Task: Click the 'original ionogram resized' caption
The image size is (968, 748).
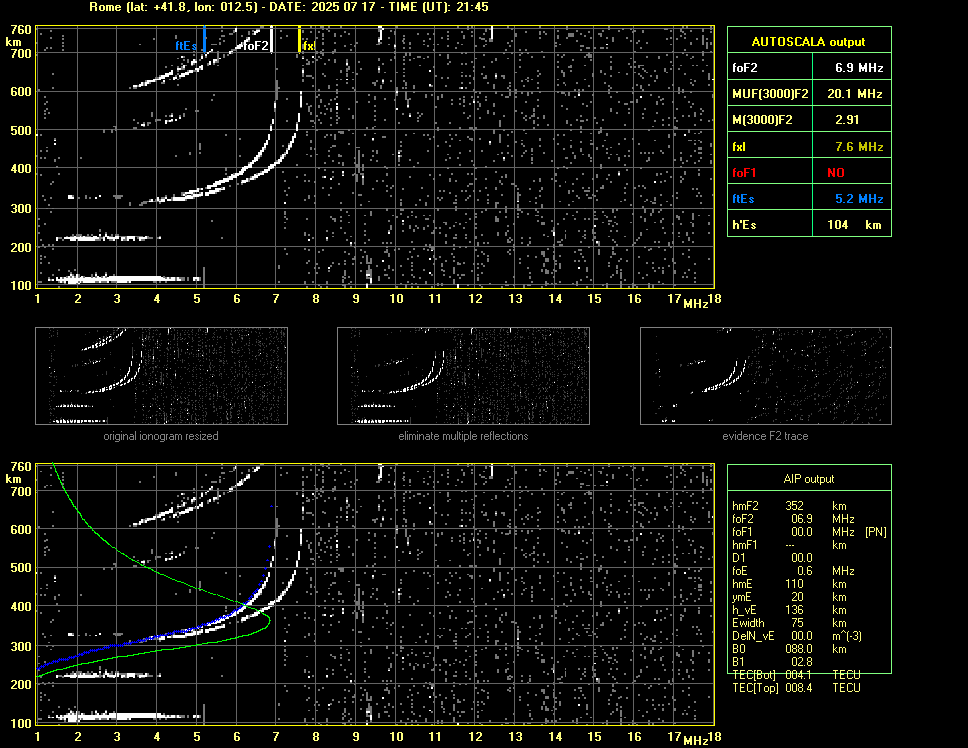Action: 161,436
